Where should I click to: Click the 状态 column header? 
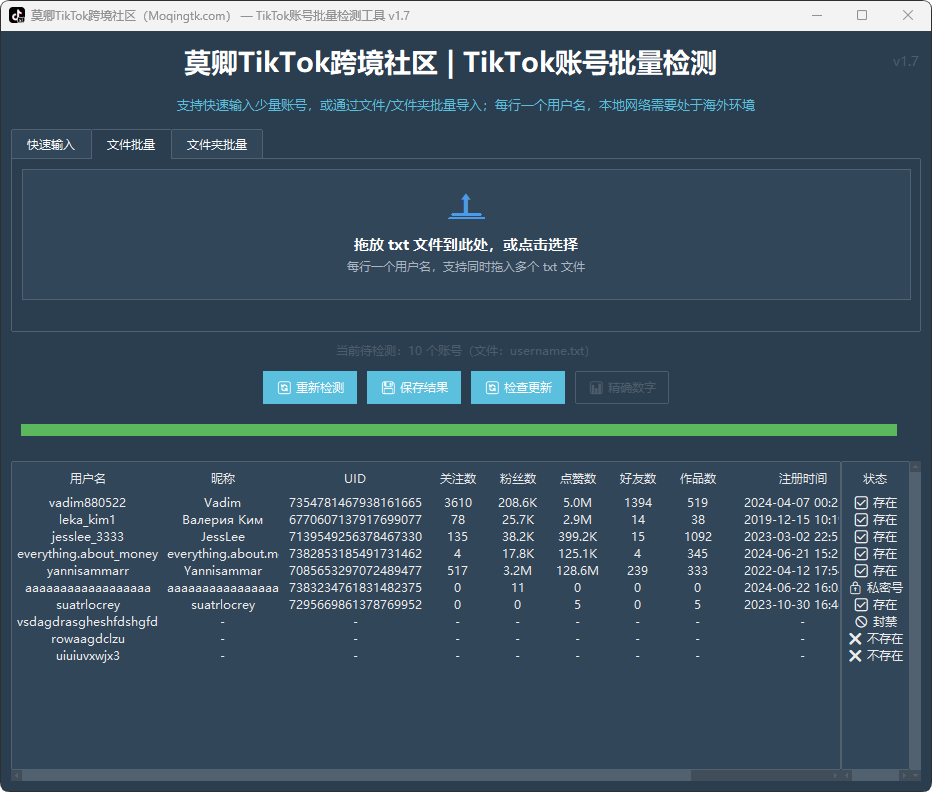(875, 479)
